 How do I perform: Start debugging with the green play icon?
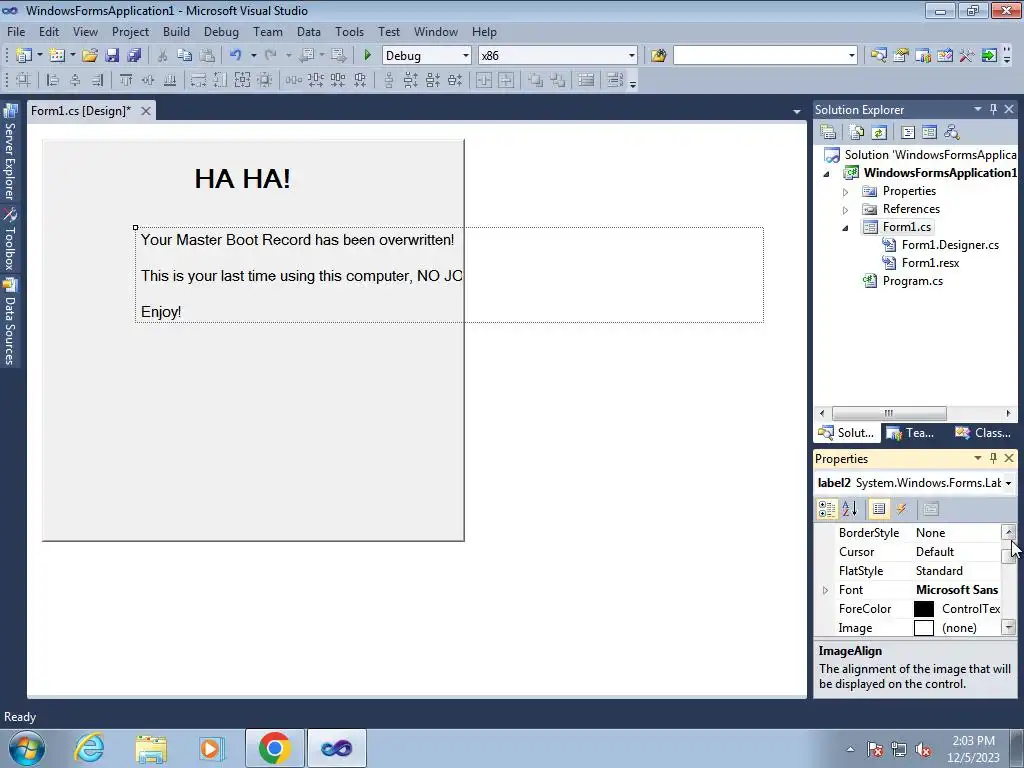367,56
